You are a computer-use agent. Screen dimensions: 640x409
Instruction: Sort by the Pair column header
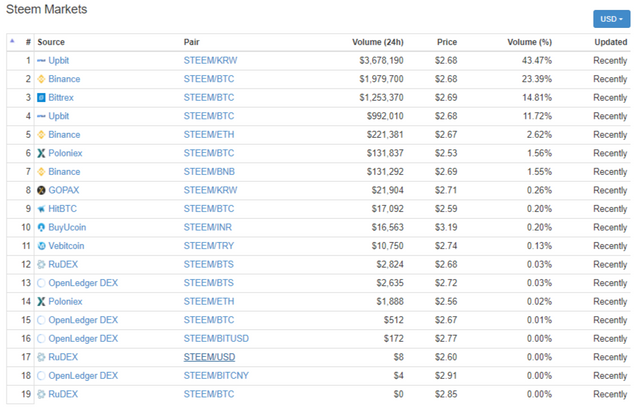coord(191,42)
